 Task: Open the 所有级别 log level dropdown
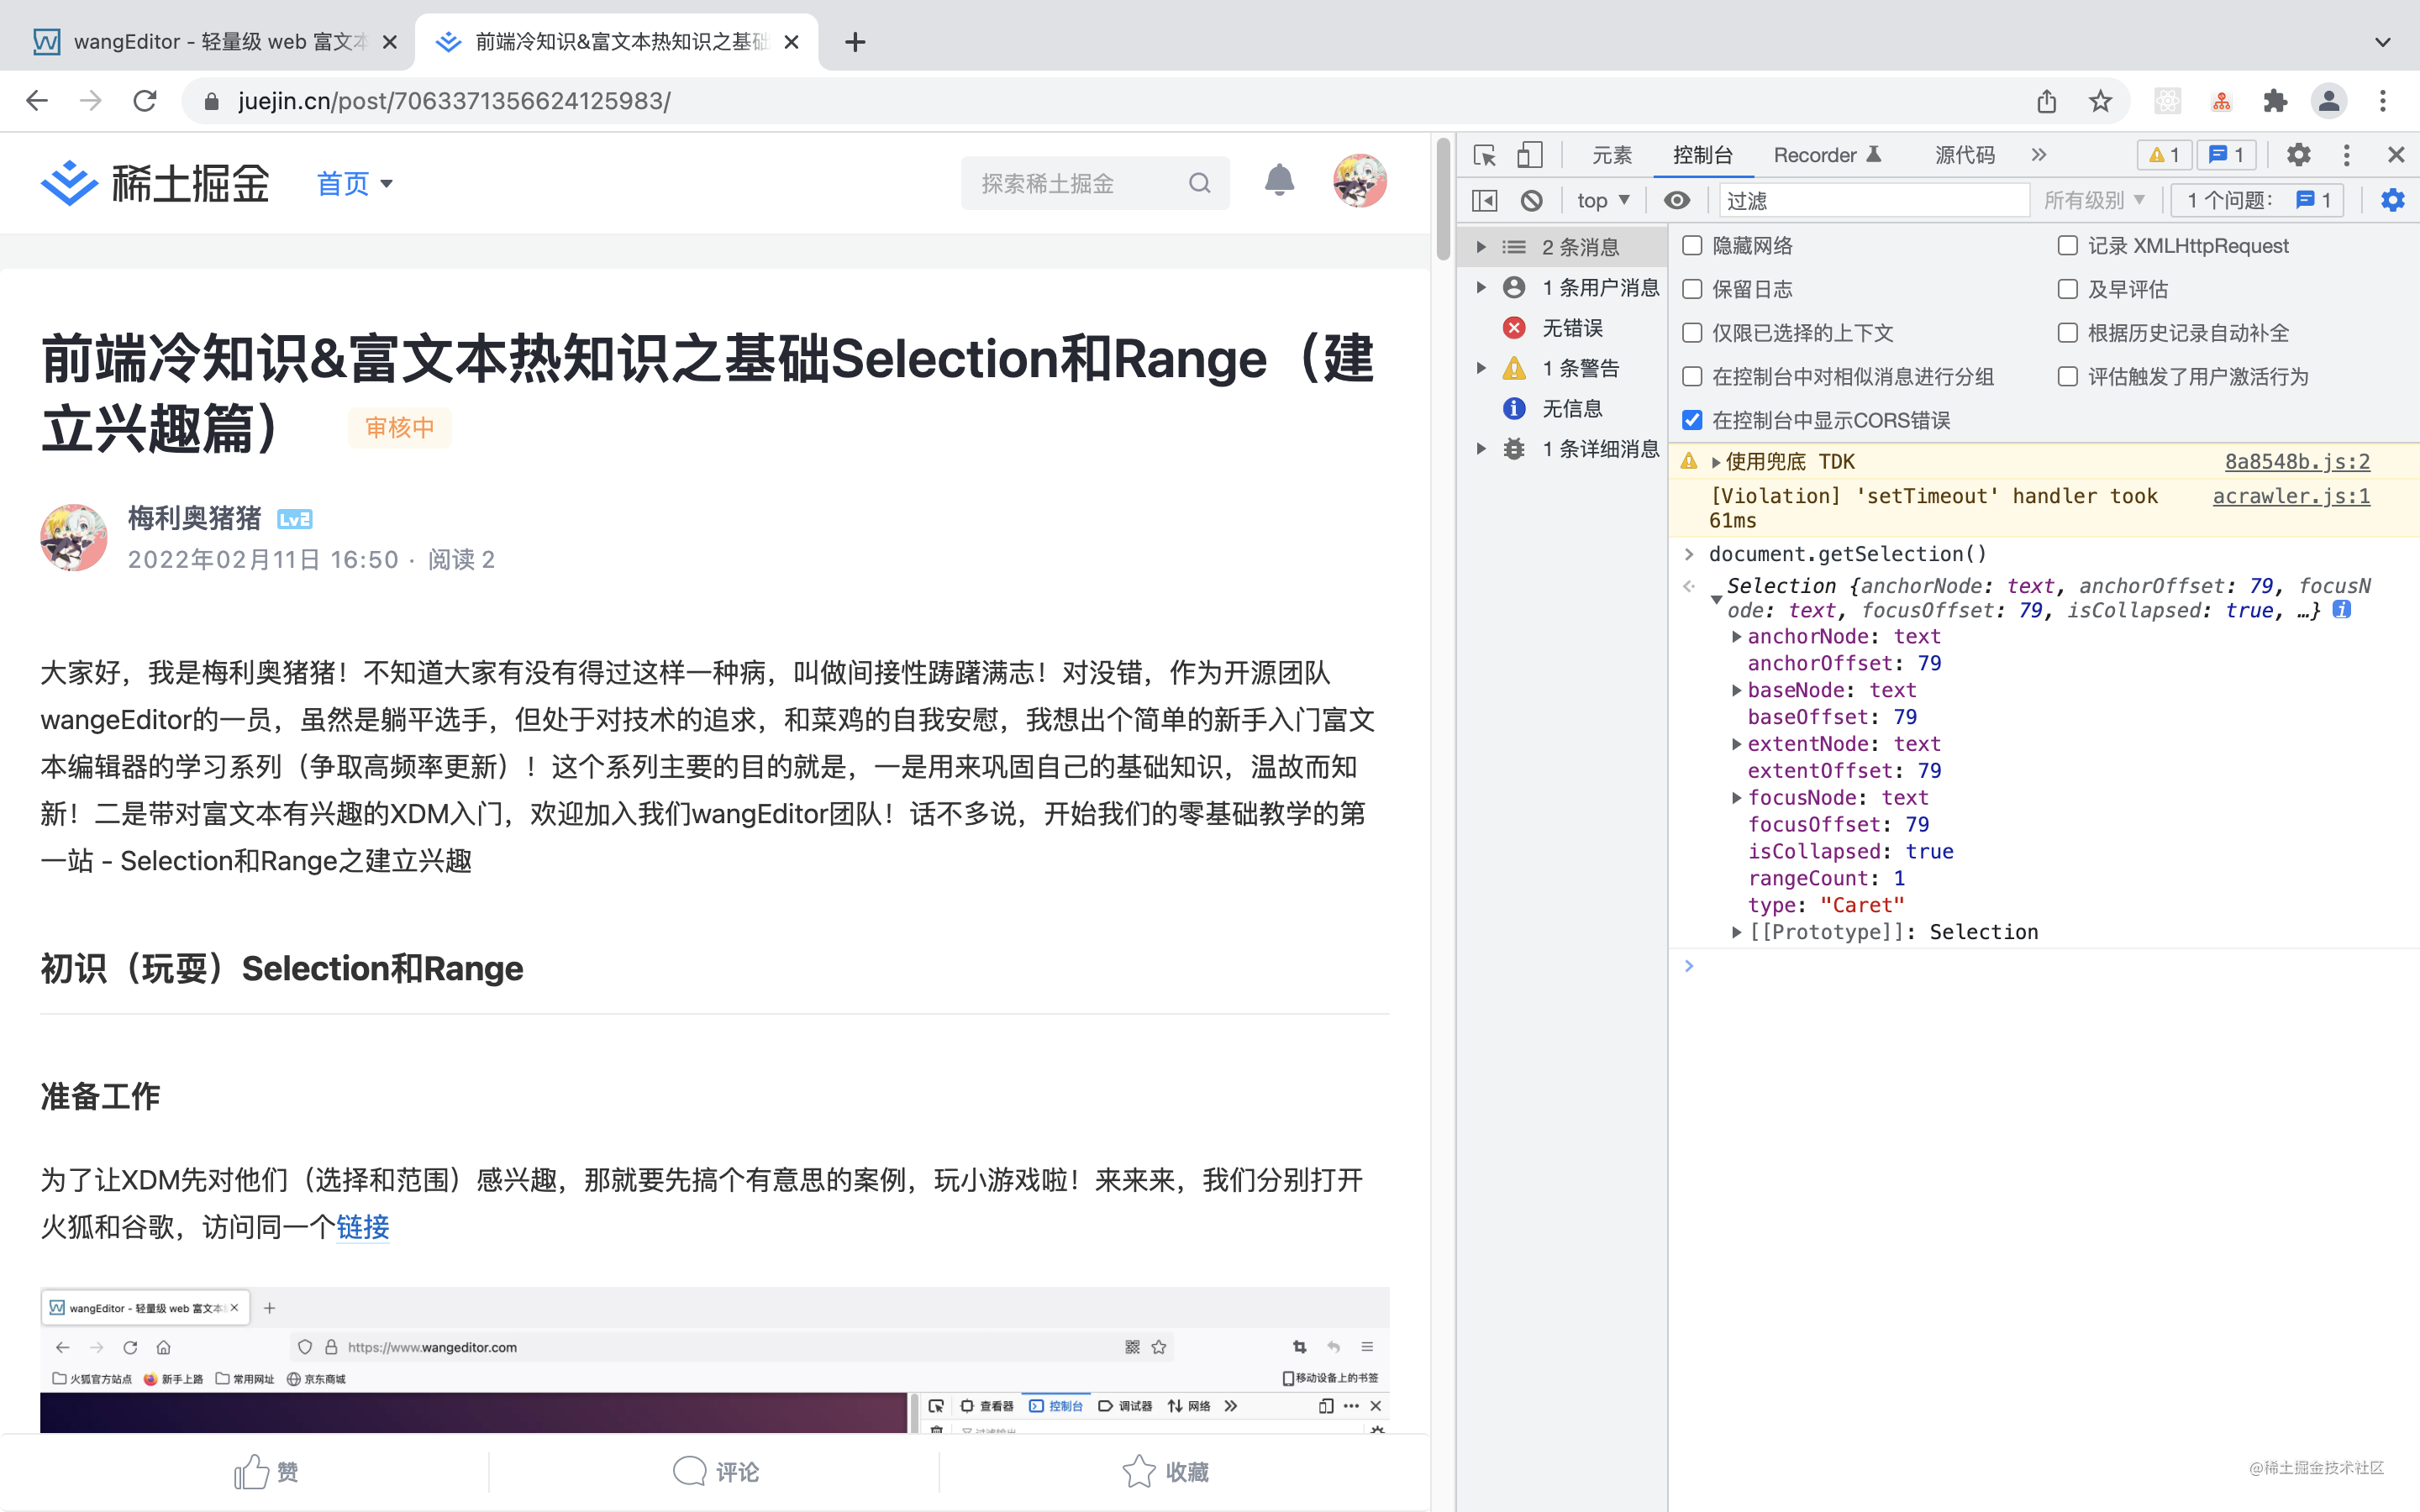2094,201
